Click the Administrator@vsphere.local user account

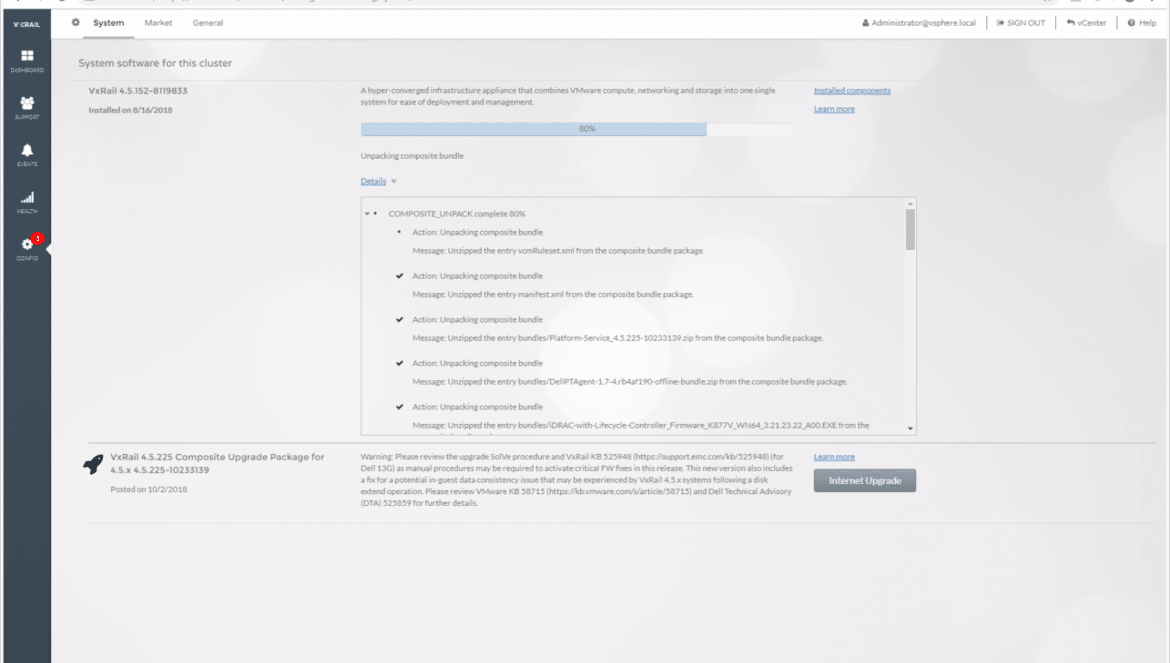pos(919,23)
